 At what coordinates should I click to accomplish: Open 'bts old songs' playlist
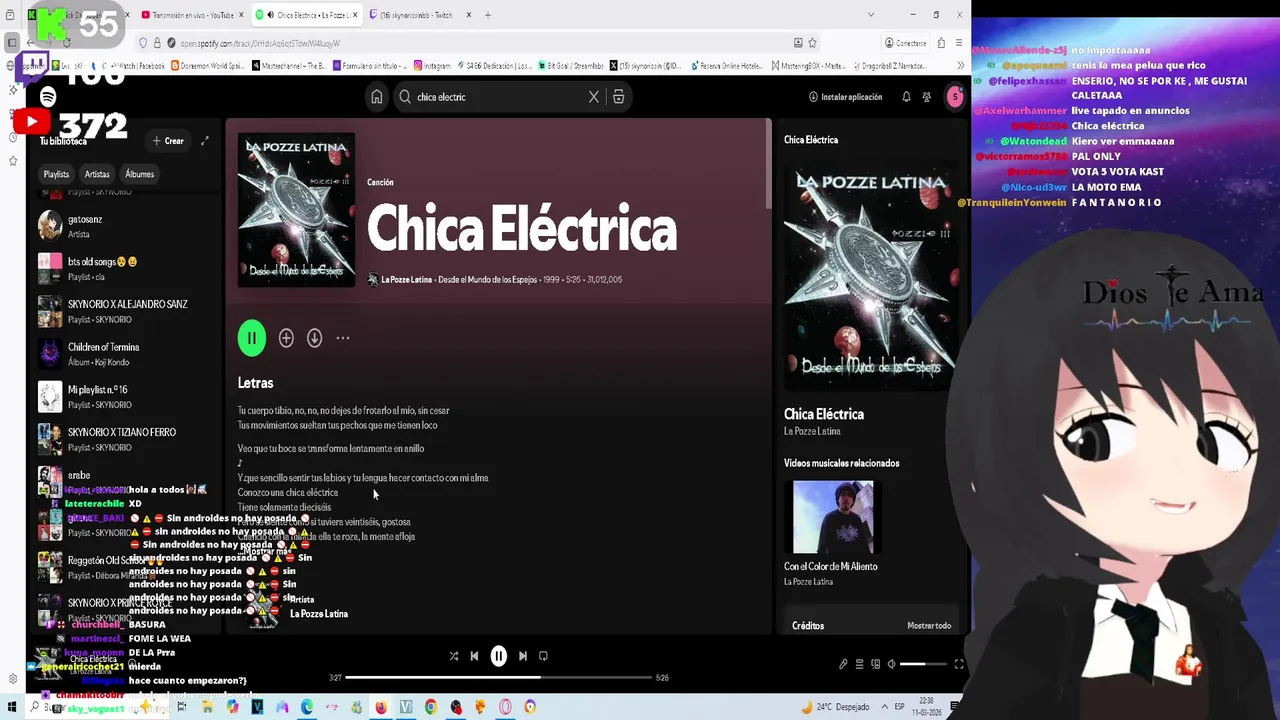[125, 269]
